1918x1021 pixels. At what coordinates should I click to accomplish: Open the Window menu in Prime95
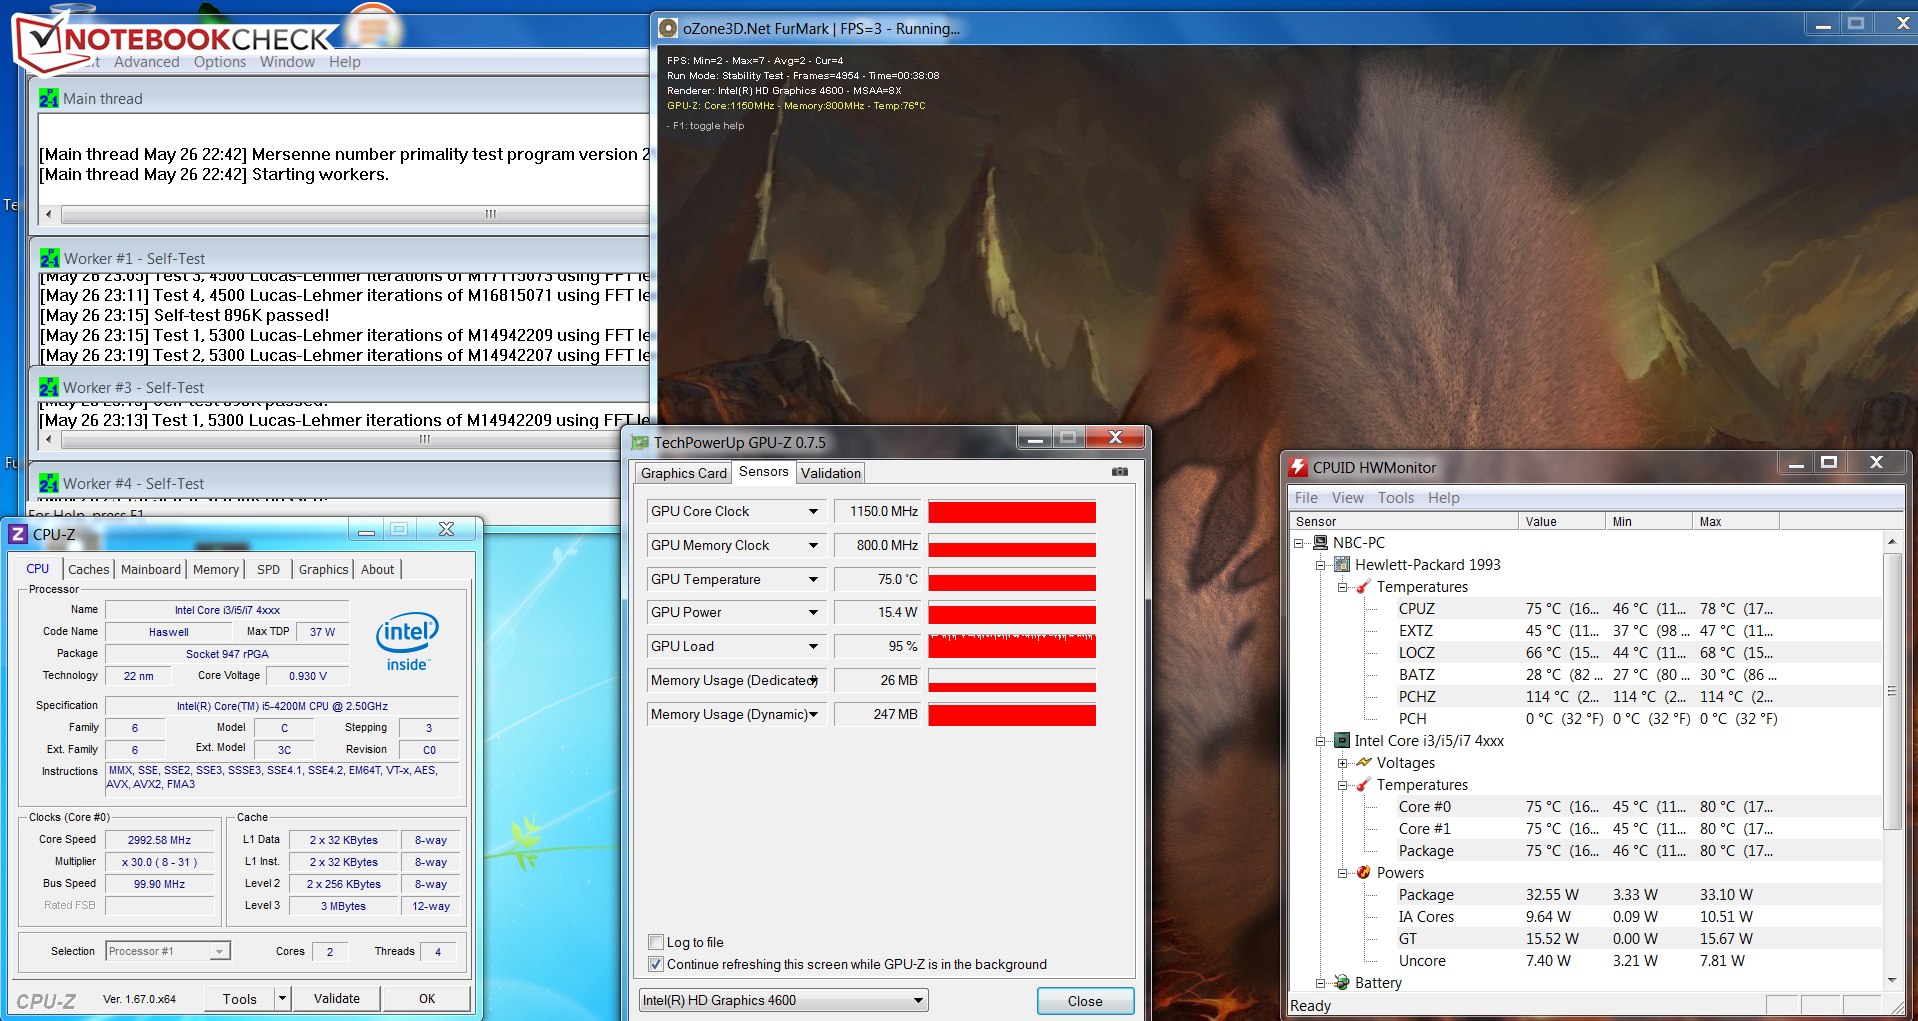[287, 61]
